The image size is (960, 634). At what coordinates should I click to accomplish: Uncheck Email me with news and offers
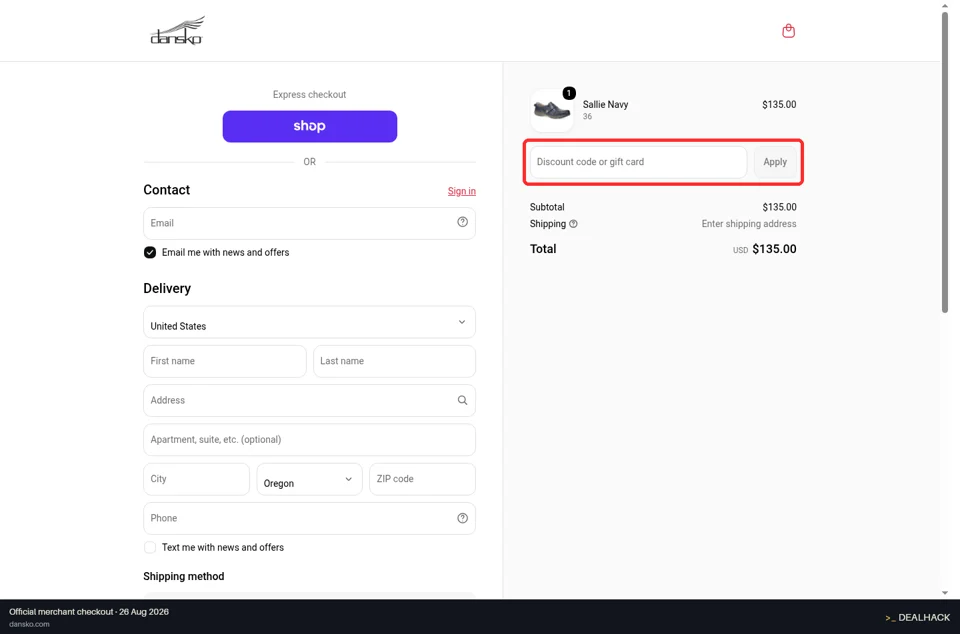pyautogui.click(x=150, y=252)
